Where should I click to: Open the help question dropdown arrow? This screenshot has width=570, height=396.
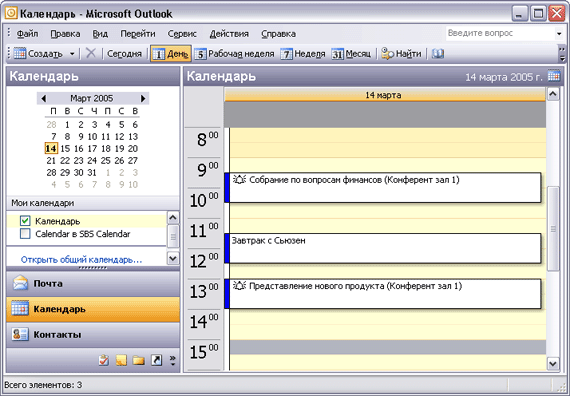coord(559,34)
